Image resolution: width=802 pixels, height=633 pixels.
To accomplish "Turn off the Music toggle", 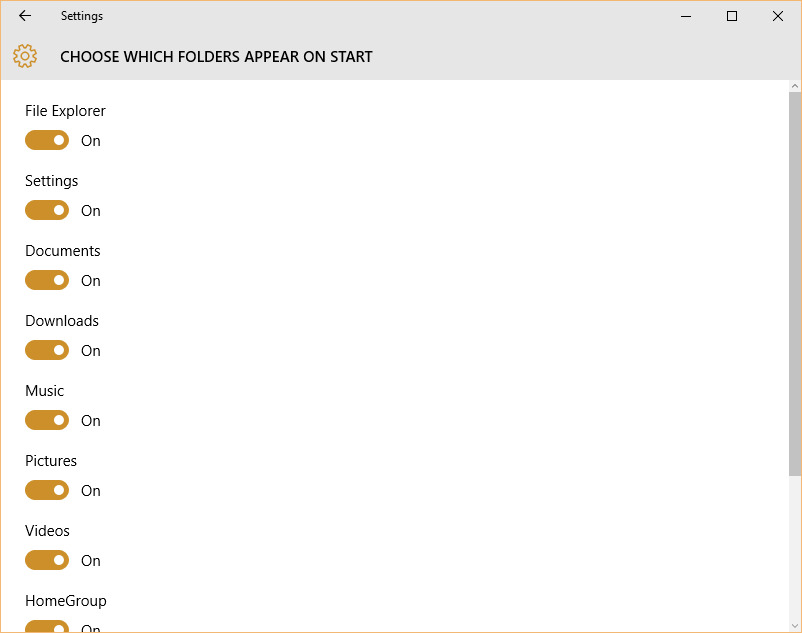I will [x=47, y=421].
